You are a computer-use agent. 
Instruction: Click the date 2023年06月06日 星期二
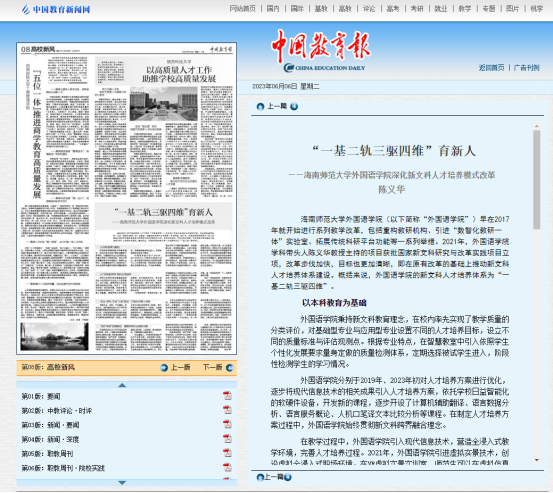286,86
